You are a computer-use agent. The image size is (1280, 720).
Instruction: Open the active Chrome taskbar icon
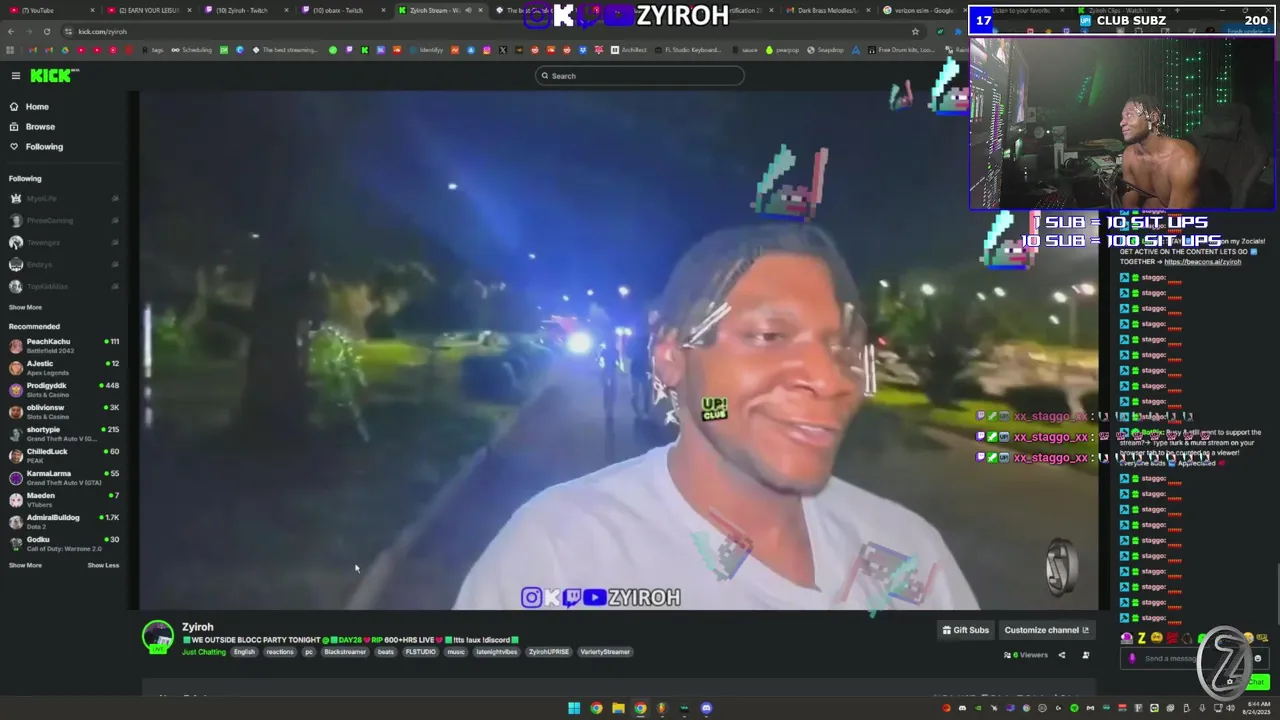coord(640,708)
